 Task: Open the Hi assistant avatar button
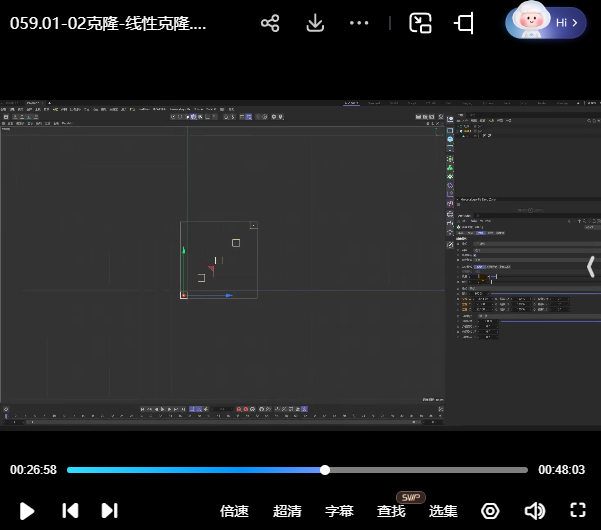546,22
